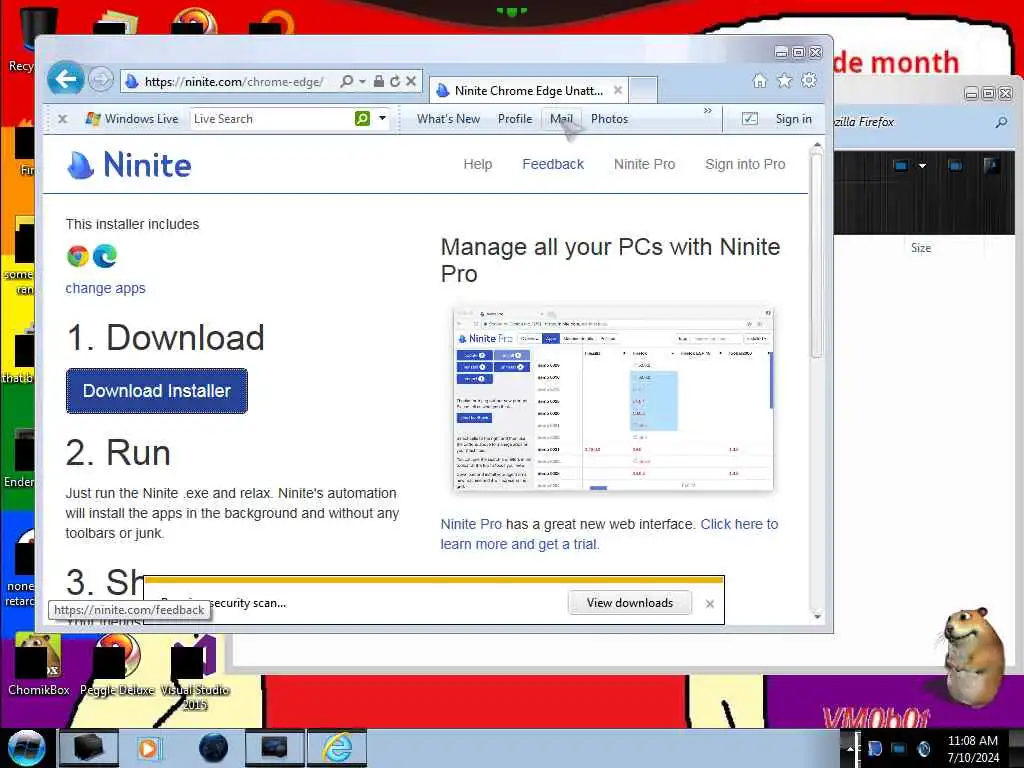The width and height of the screenshot is (1024, 768).
Task: Click the security lock icon in address bar
Action: (x=378, y=81)
